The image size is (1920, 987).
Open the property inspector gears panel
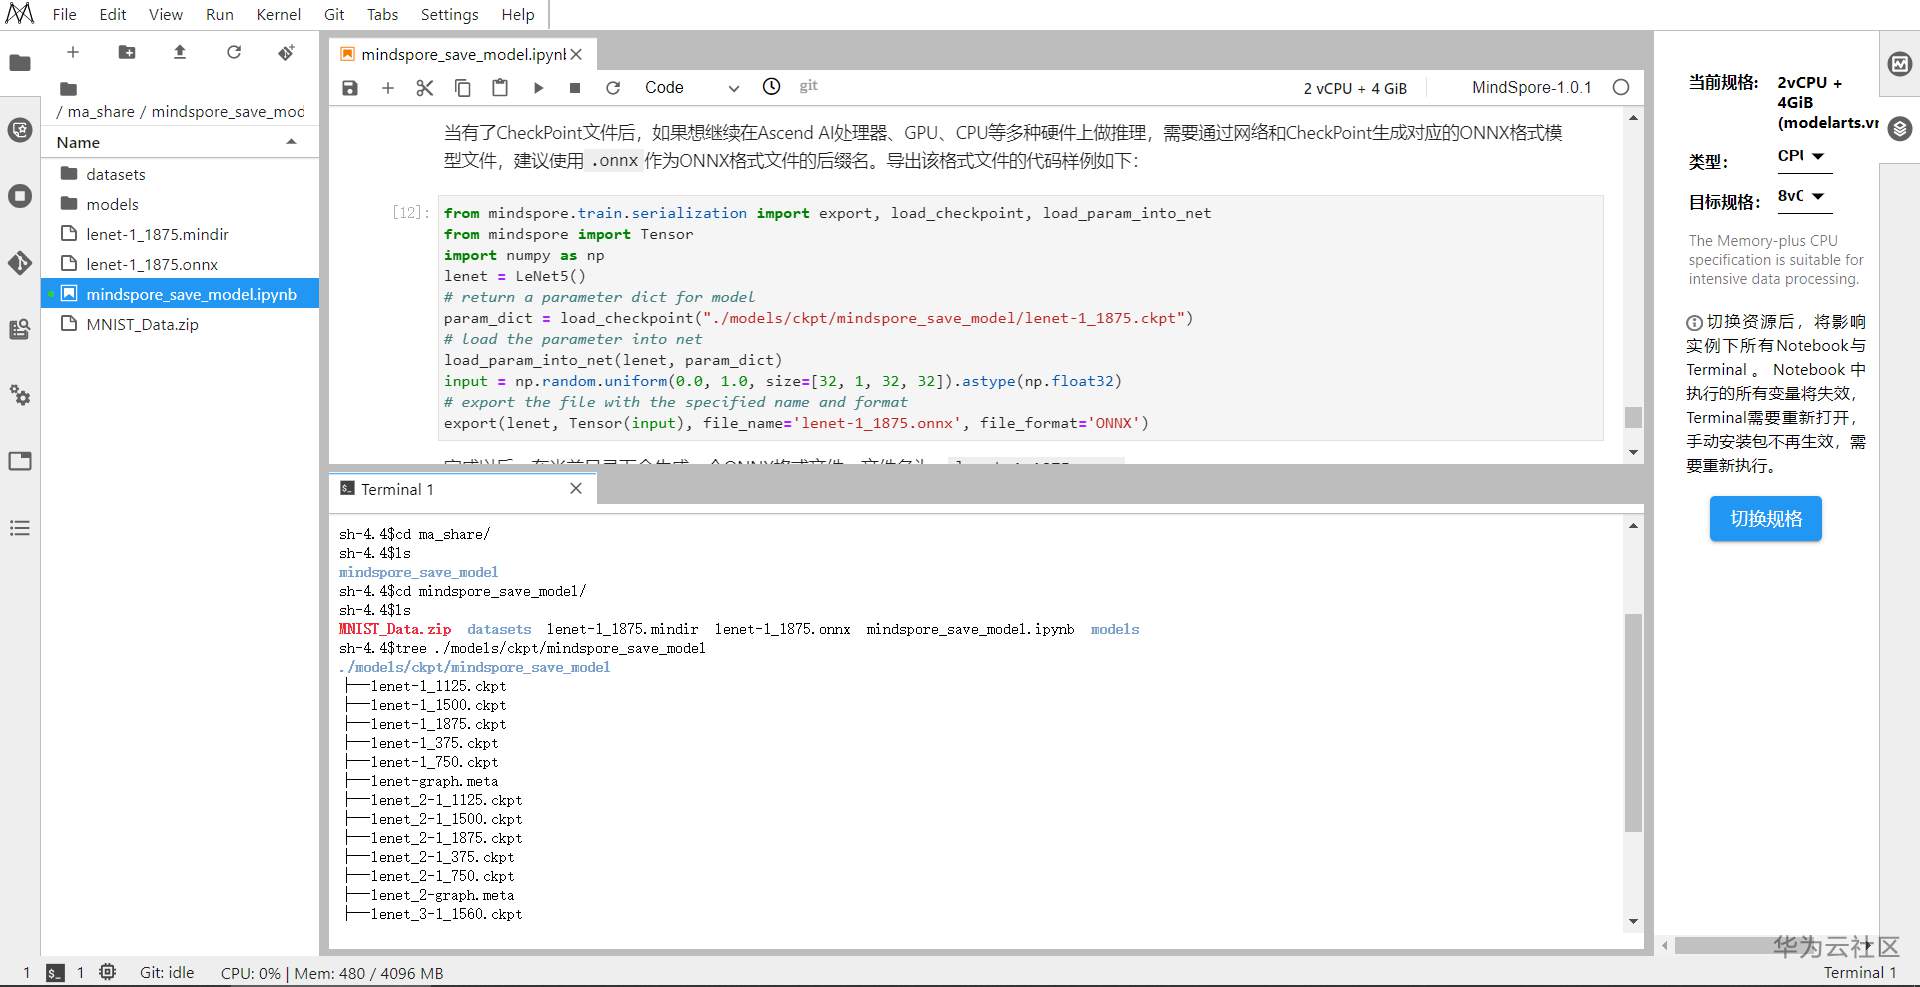(20, 395)
